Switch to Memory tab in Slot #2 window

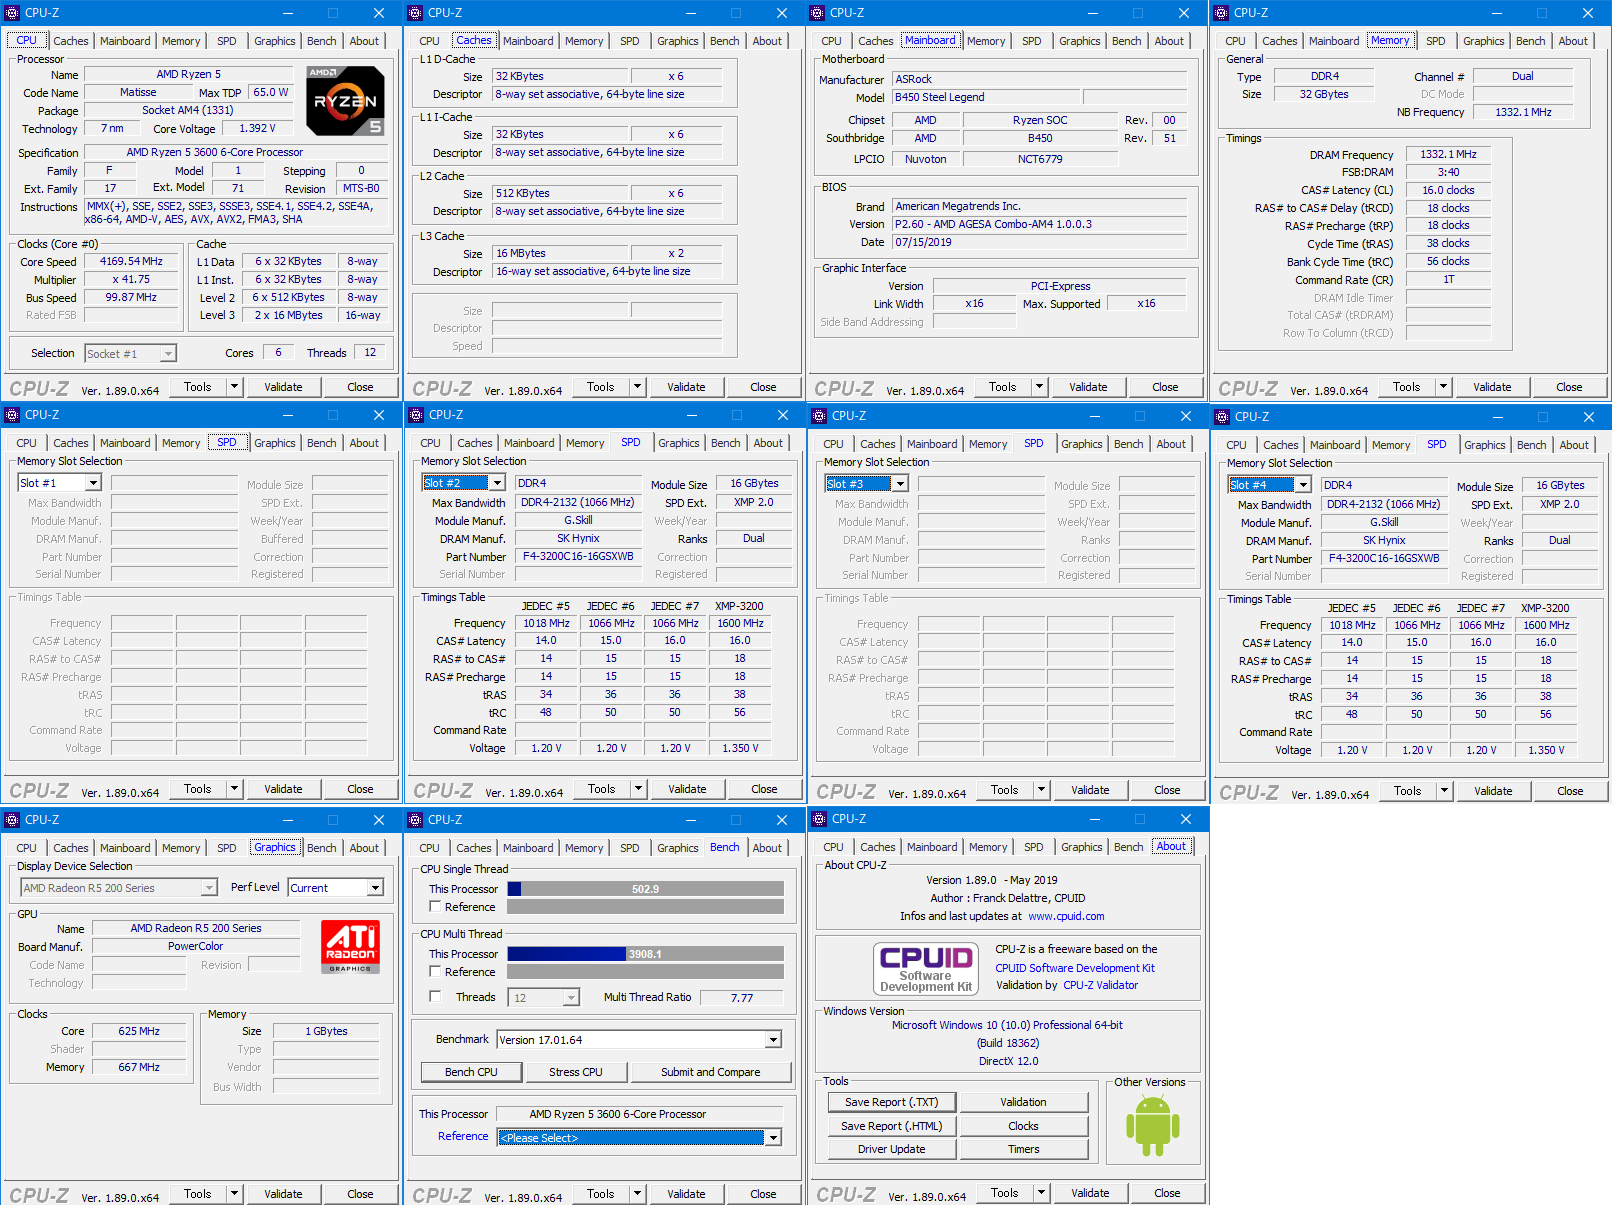tap(585, 443)
